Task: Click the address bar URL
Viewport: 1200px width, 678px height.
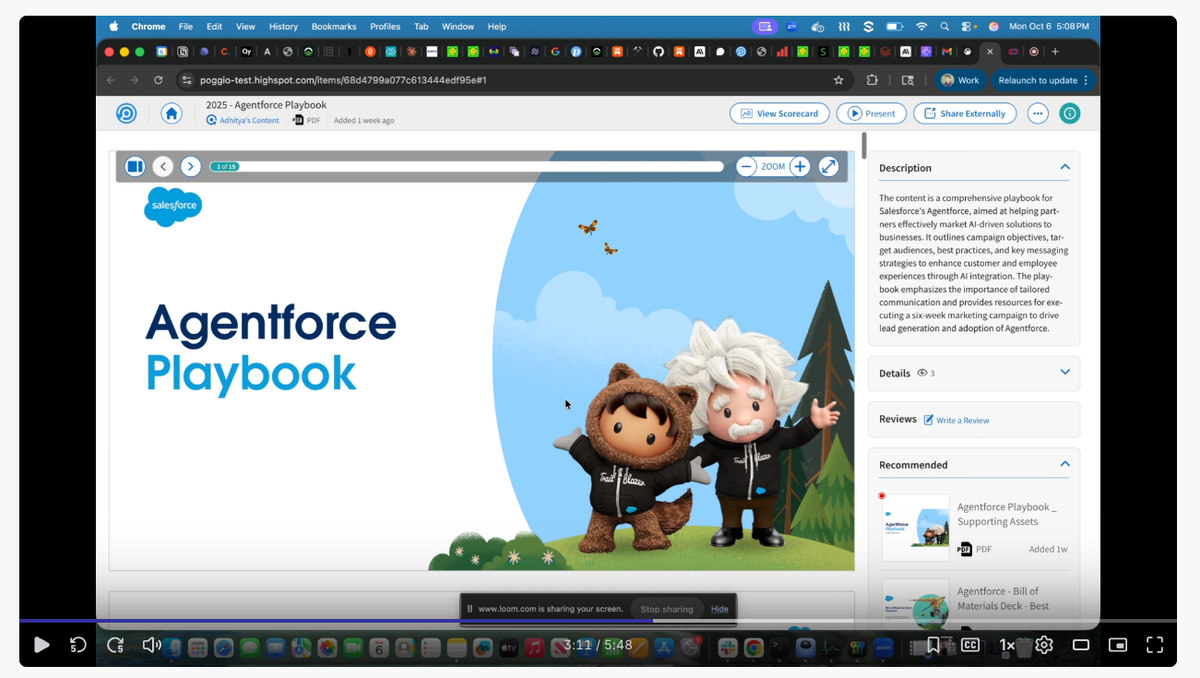Action: (x=341, y=80)
